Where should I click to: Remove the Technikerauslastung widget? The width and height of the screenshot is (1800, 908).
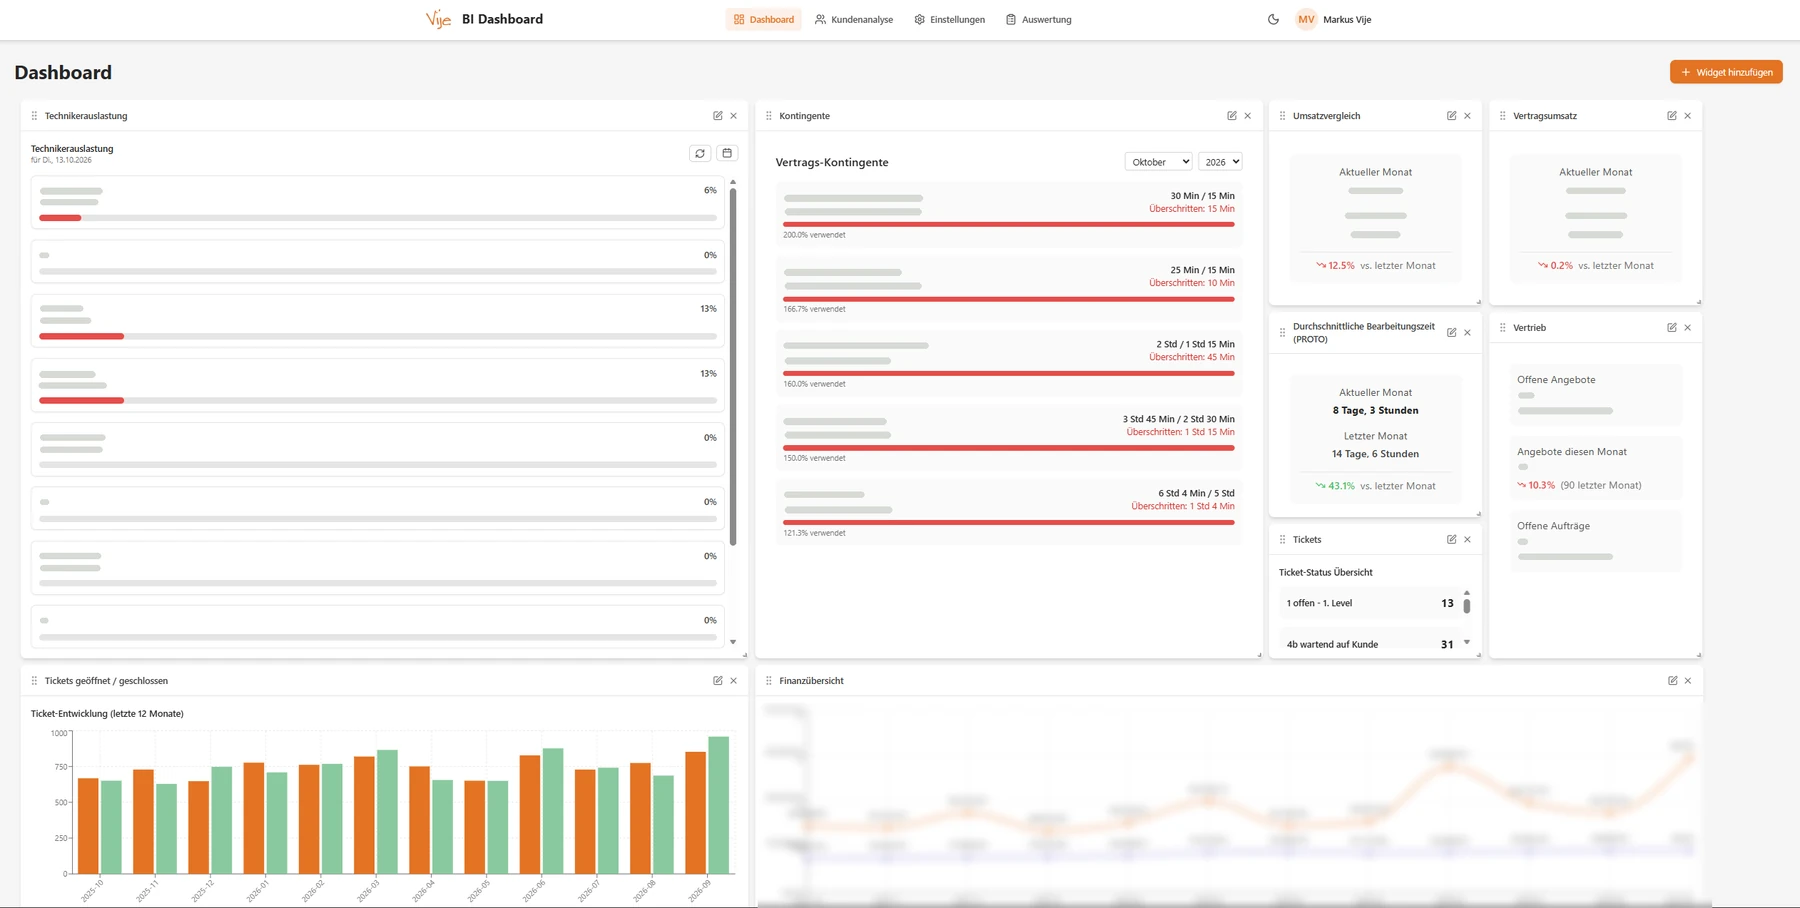click(734, 116)
